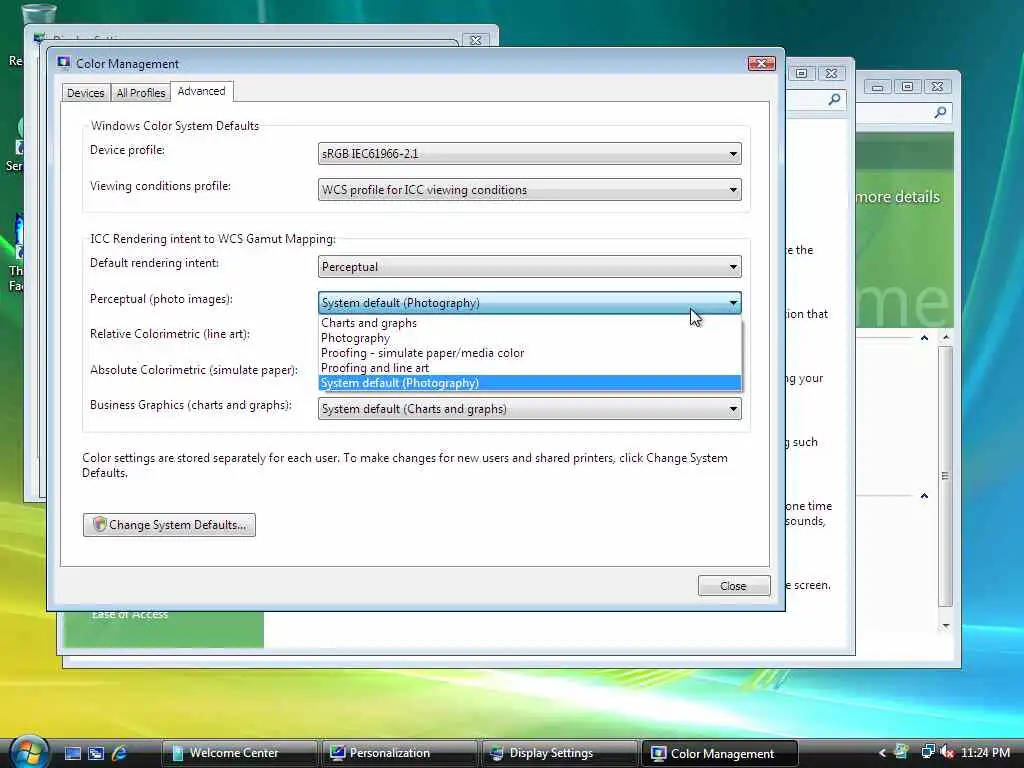Collapse upper section chevron in Welcome Center
The width and height of the screenshot is (1024, 768).
924,338
